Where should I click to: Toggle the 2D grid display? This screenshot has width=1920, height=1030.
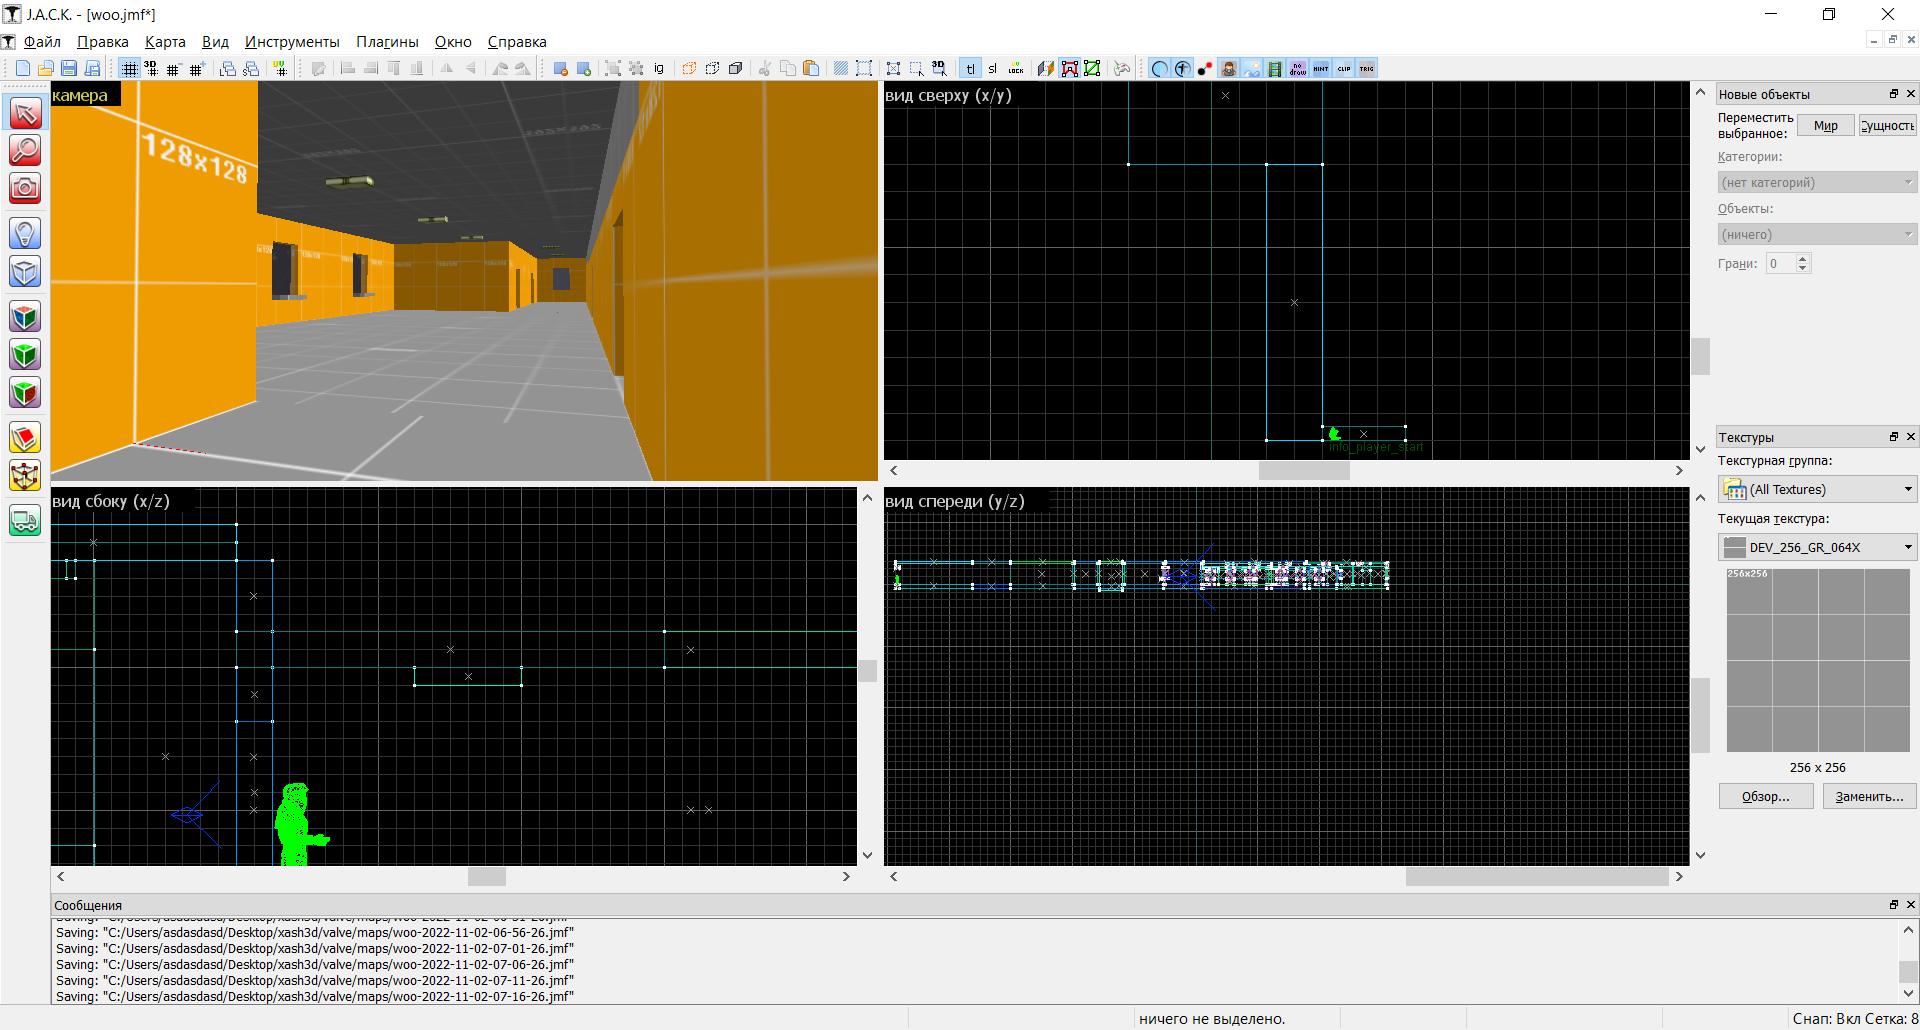click(x=129, y=68)
